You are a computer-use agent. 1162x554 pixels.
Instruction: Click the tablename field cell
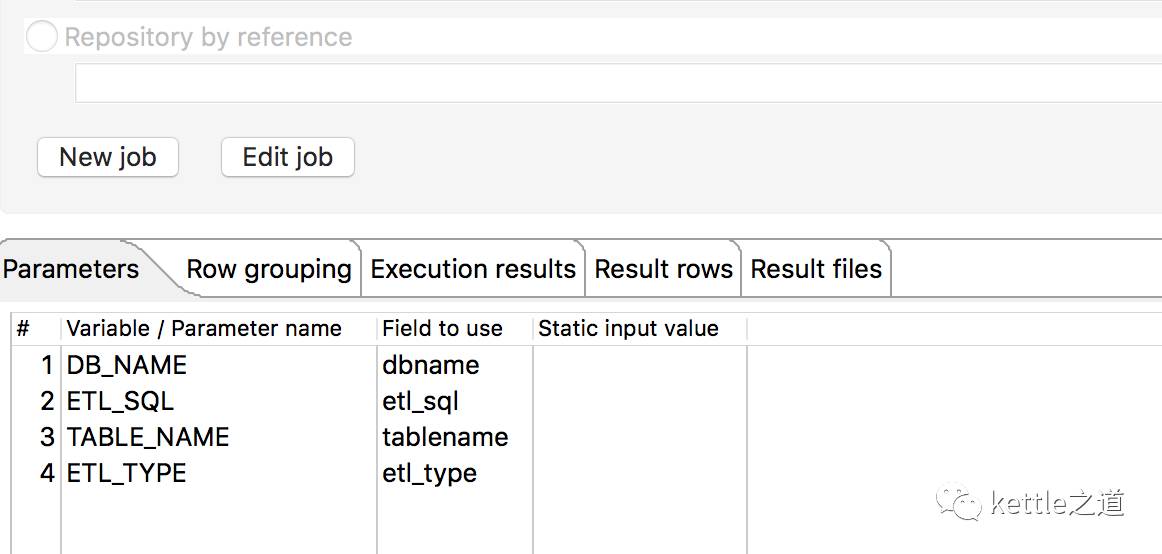pyautogui.click(x=445, y=437)
